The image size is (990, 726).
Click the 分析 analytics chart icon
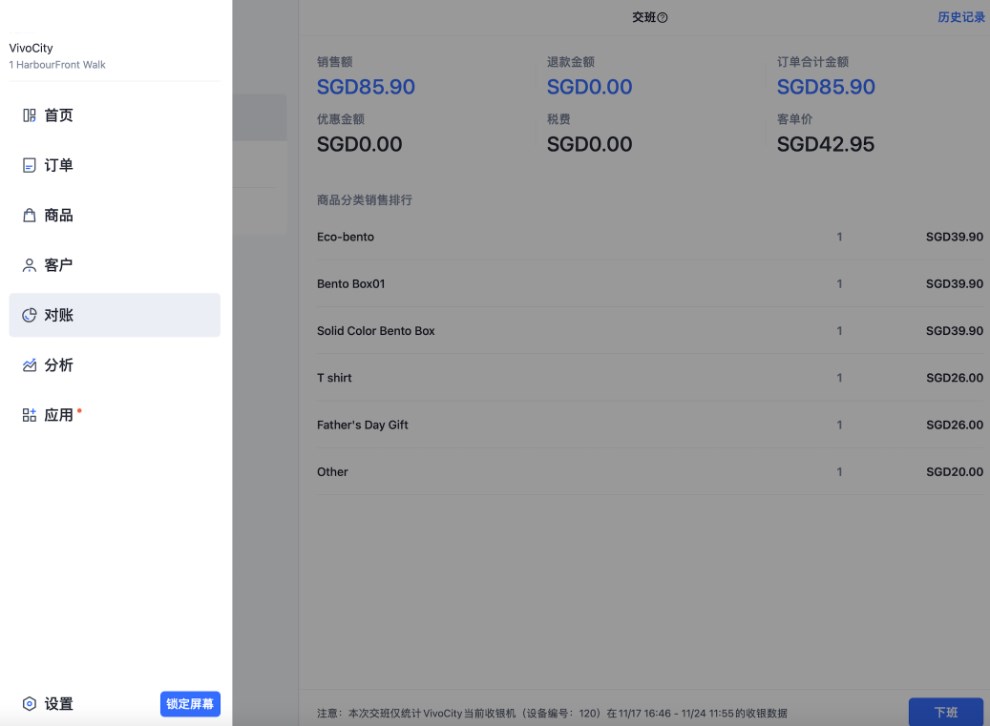point(29,366)
